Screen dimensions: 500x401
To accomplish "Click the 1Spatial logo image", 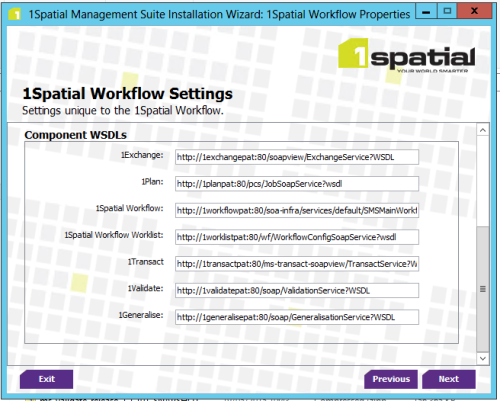I will [406, 55].
